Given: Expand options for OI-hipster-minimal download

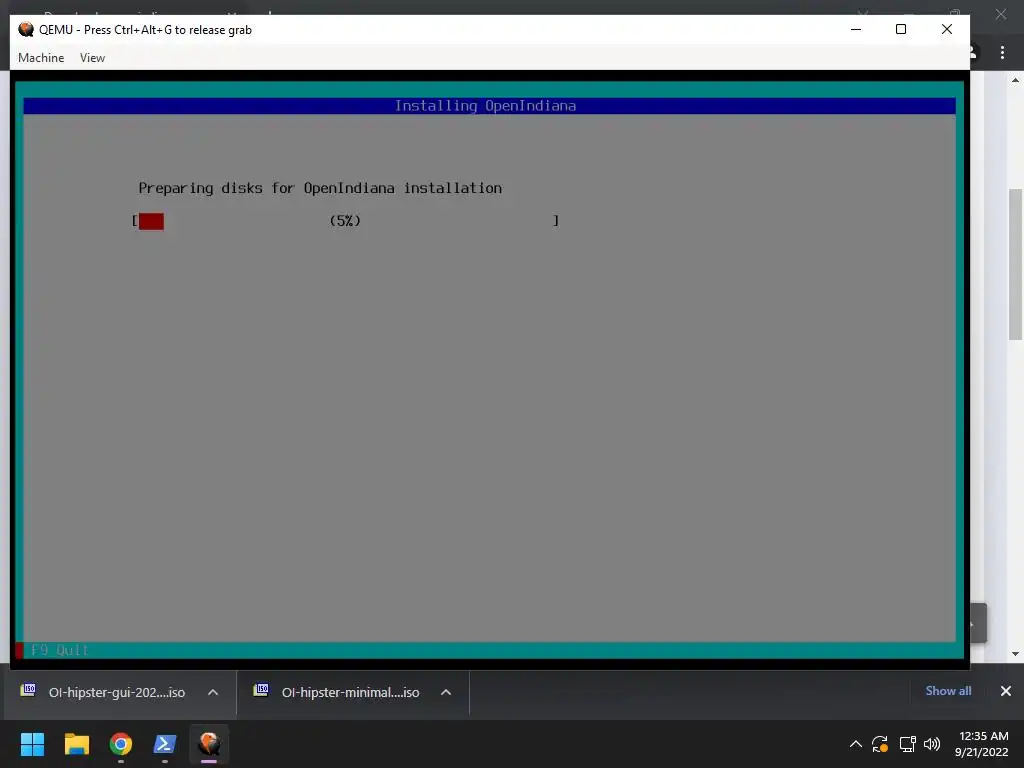Looking at the screenshot, I should (x=446, y=692).
